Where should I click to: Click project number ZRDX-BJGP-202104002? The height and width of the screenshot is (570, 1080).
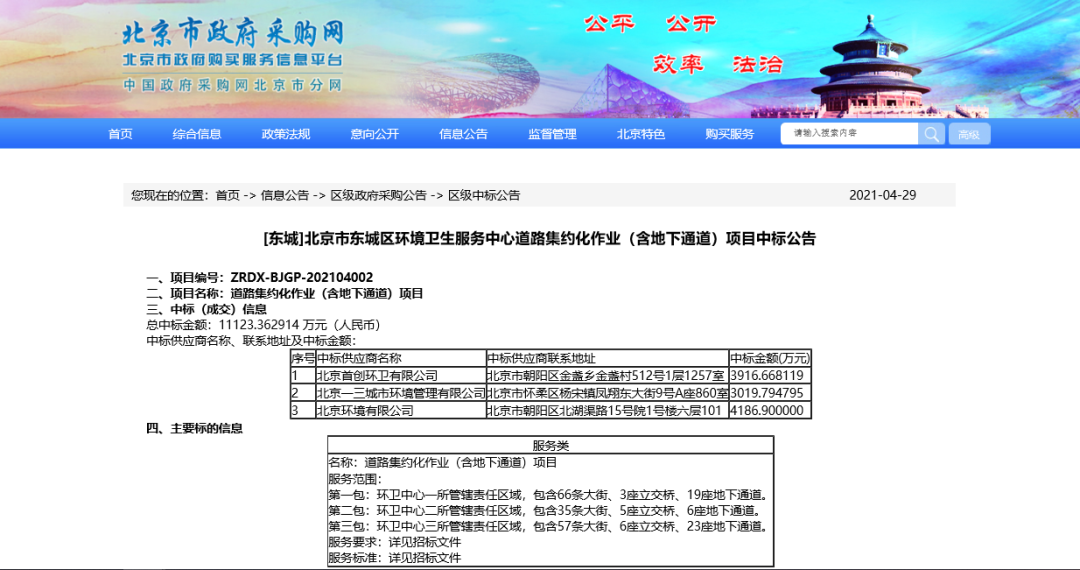tap(302, 277)
